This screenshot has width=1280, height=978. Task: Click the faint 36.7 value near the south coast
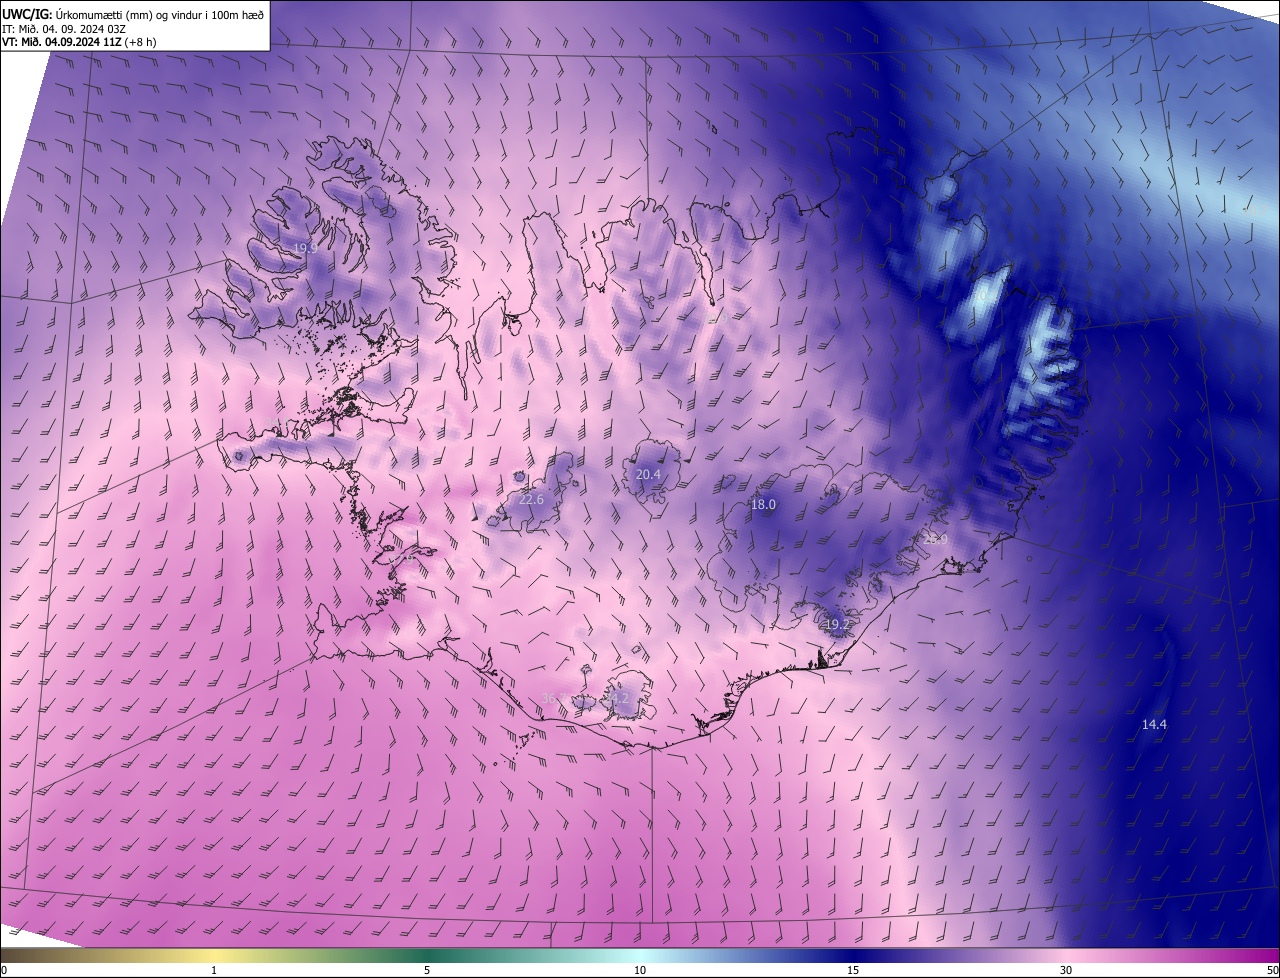pyautogui.click(x=553, y=699)
